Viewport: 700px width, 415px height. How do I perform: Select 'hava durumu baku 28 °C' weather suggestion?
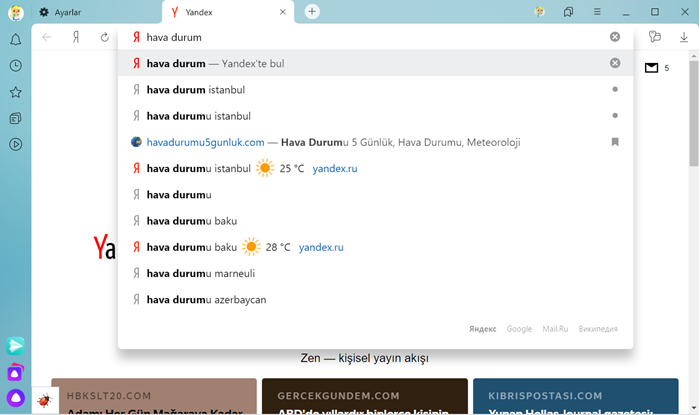375,247
